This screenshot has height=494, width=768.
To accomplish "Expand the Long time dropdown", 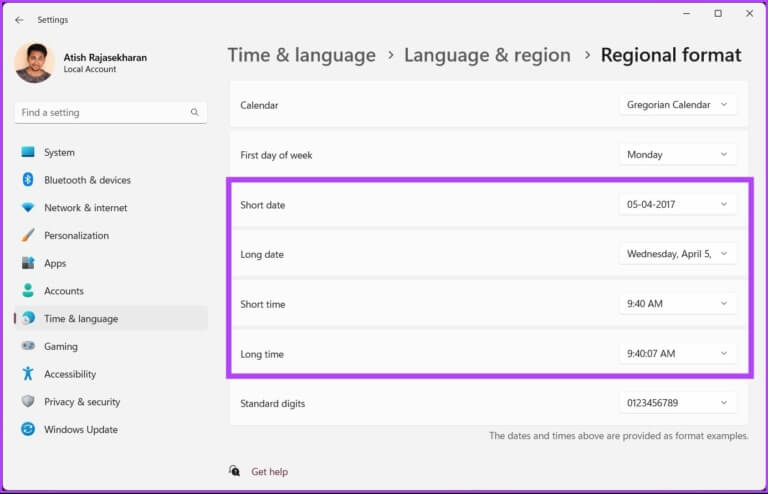I will pos(677,353).
